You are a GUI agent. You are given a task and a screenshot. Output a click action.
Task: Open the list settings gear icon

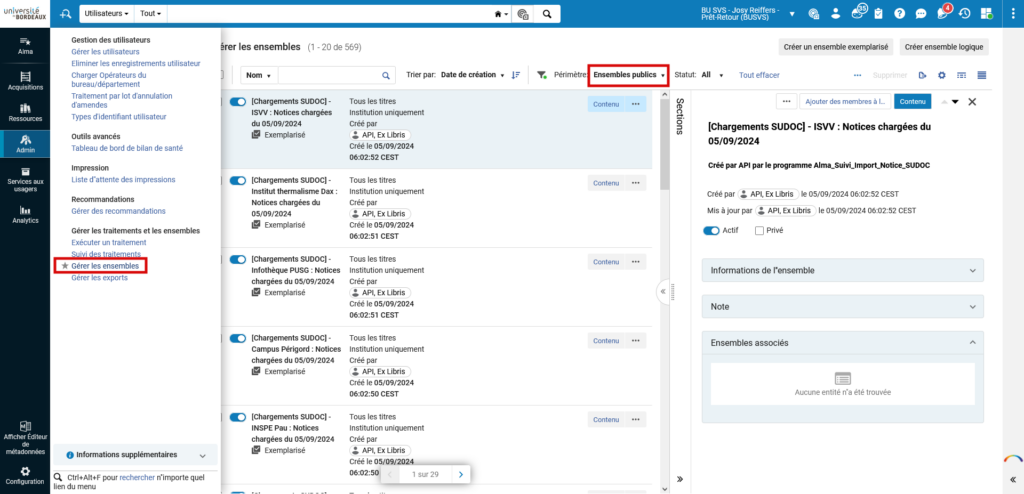(x=942, y=75)
